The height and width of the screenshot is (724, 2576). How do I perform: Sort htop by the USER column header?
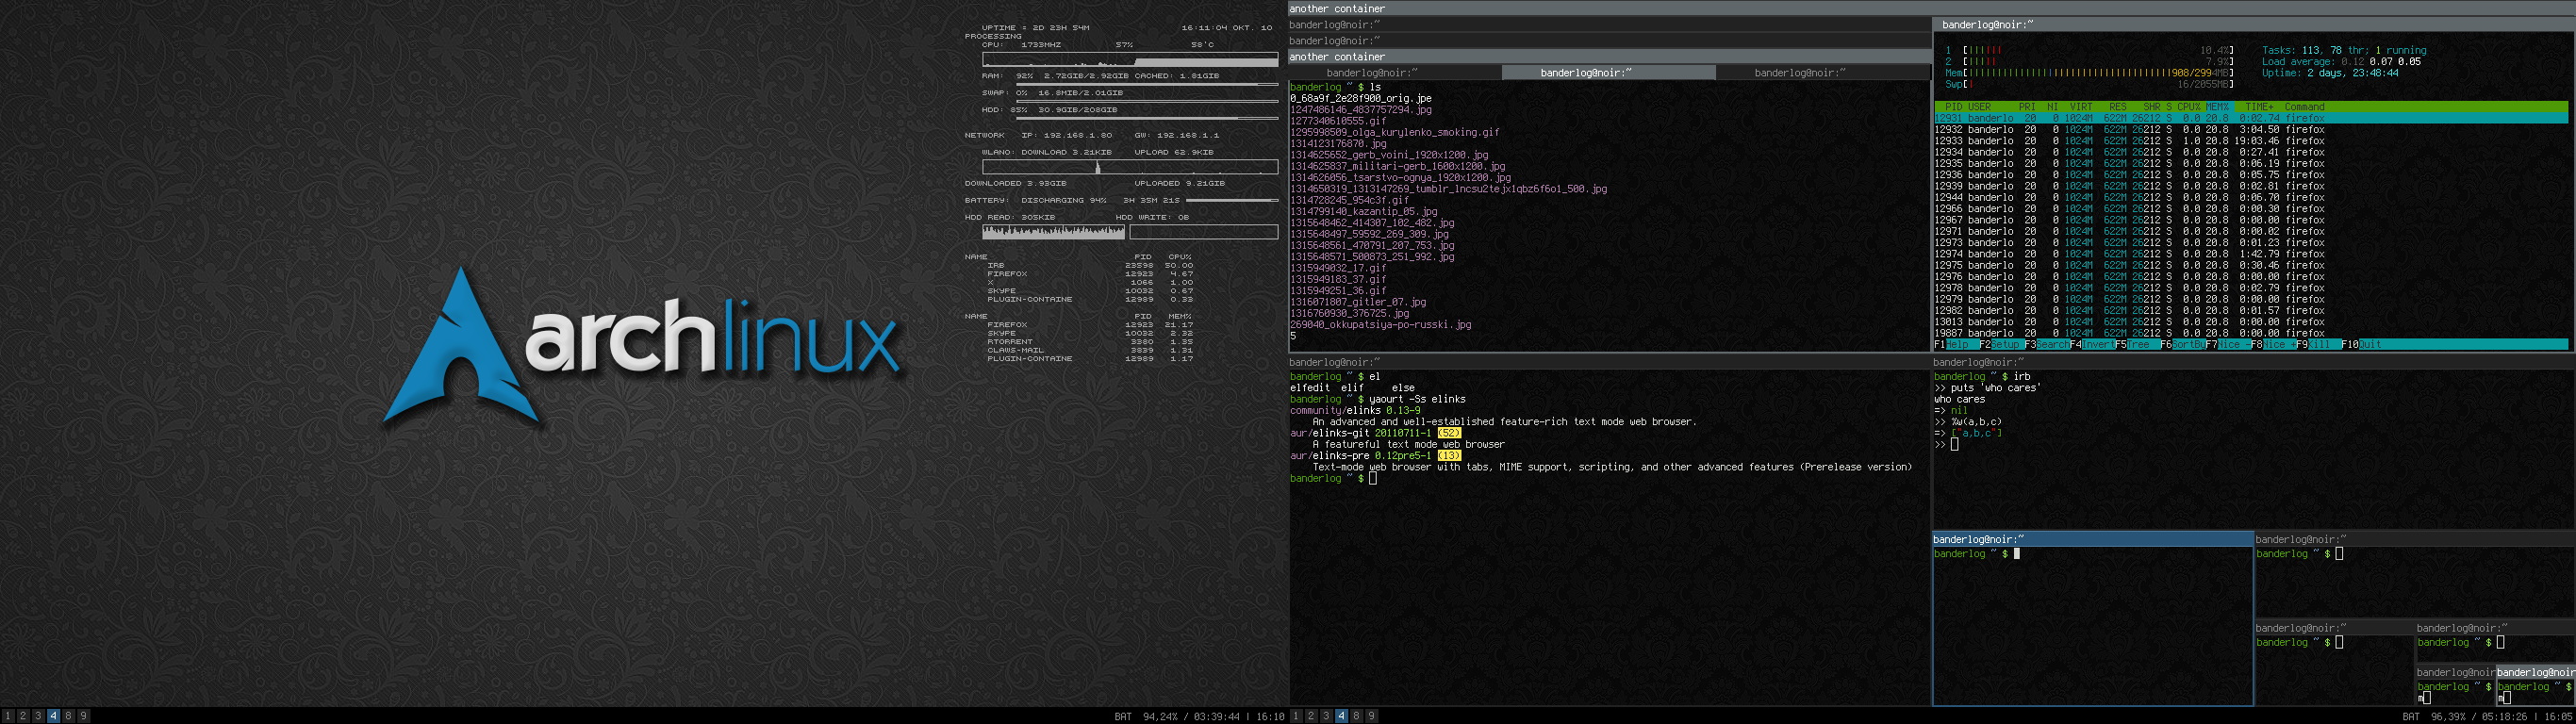[1979, 107]
